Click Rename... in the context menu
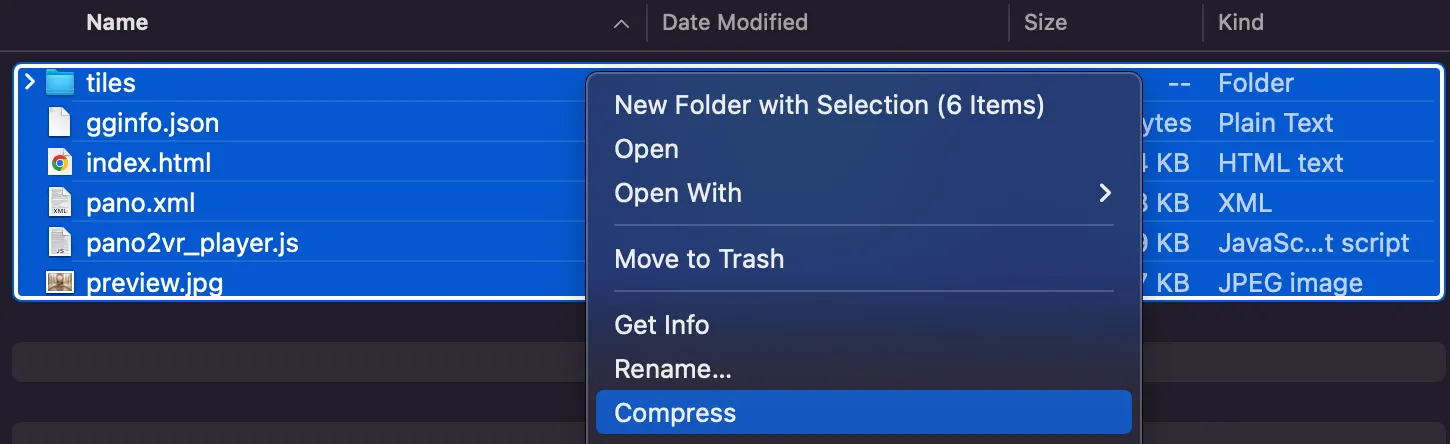The height and width of the screenshot is (444, 1450). coord(673,369)
